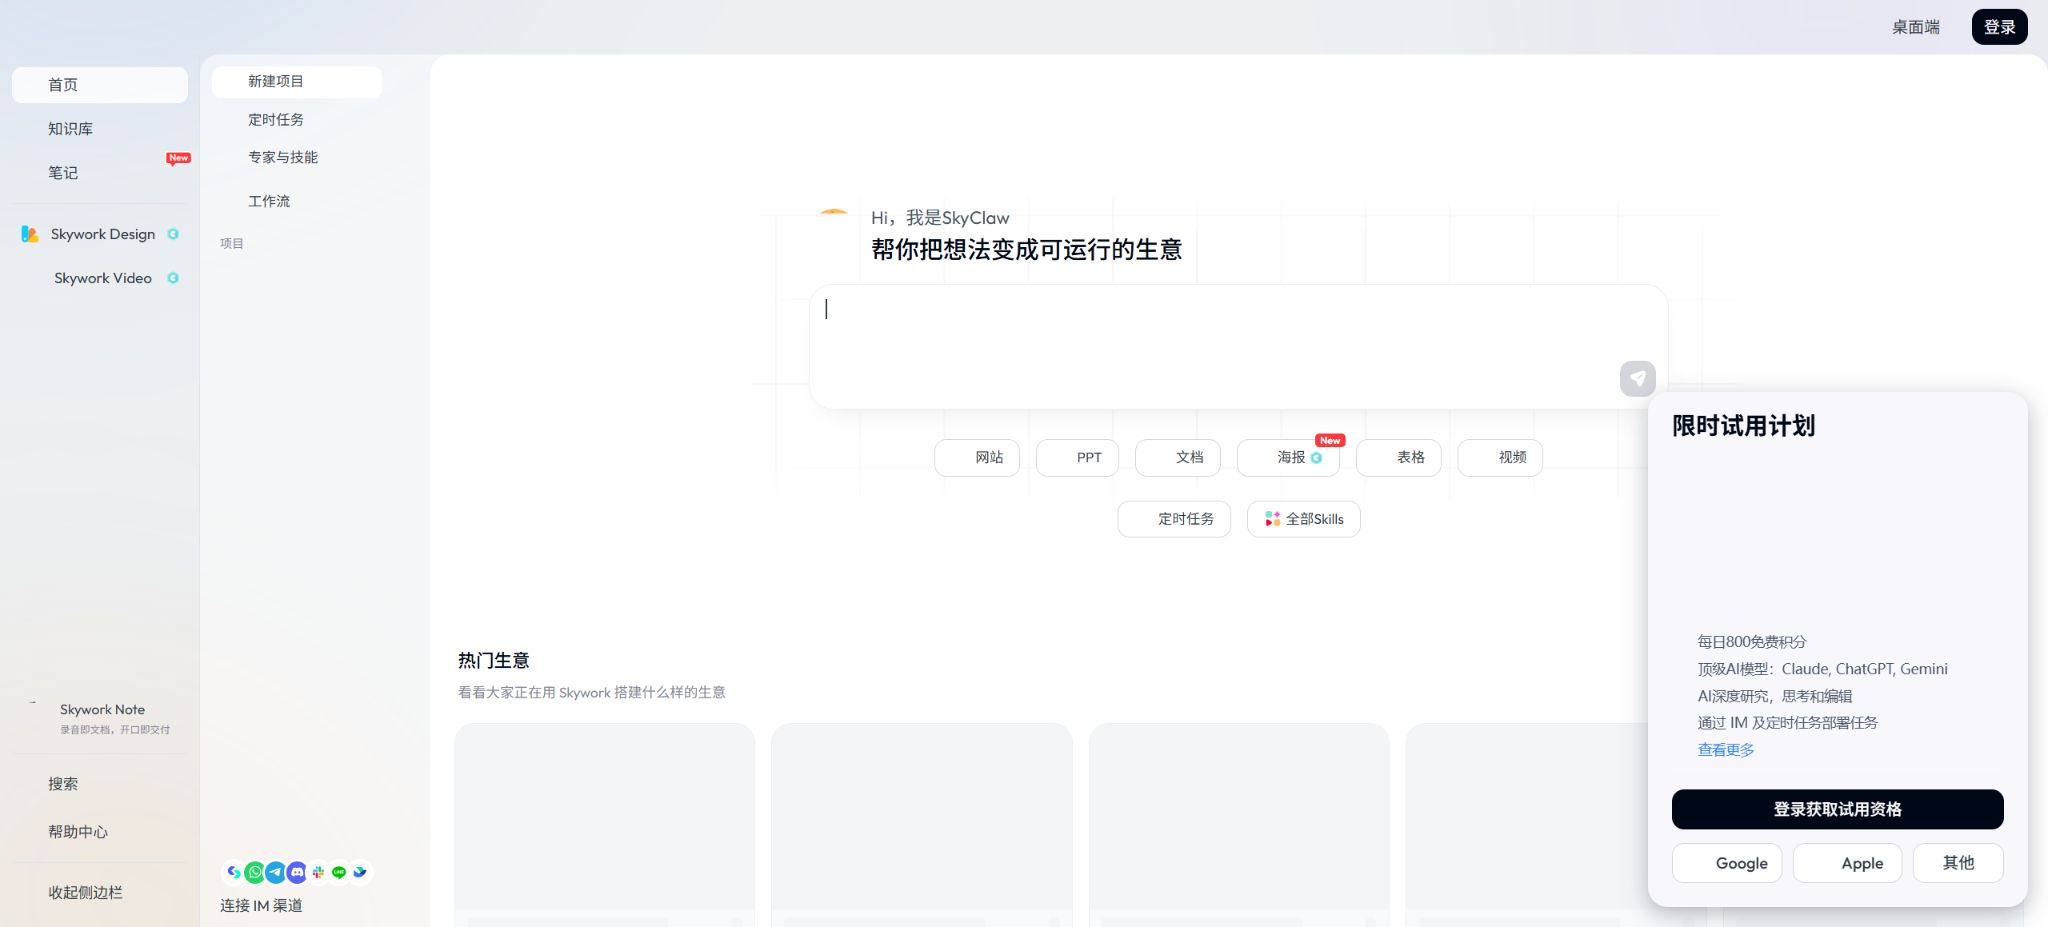Click the 每日800免费积分 line
2048x927 pixels.
1752,642
